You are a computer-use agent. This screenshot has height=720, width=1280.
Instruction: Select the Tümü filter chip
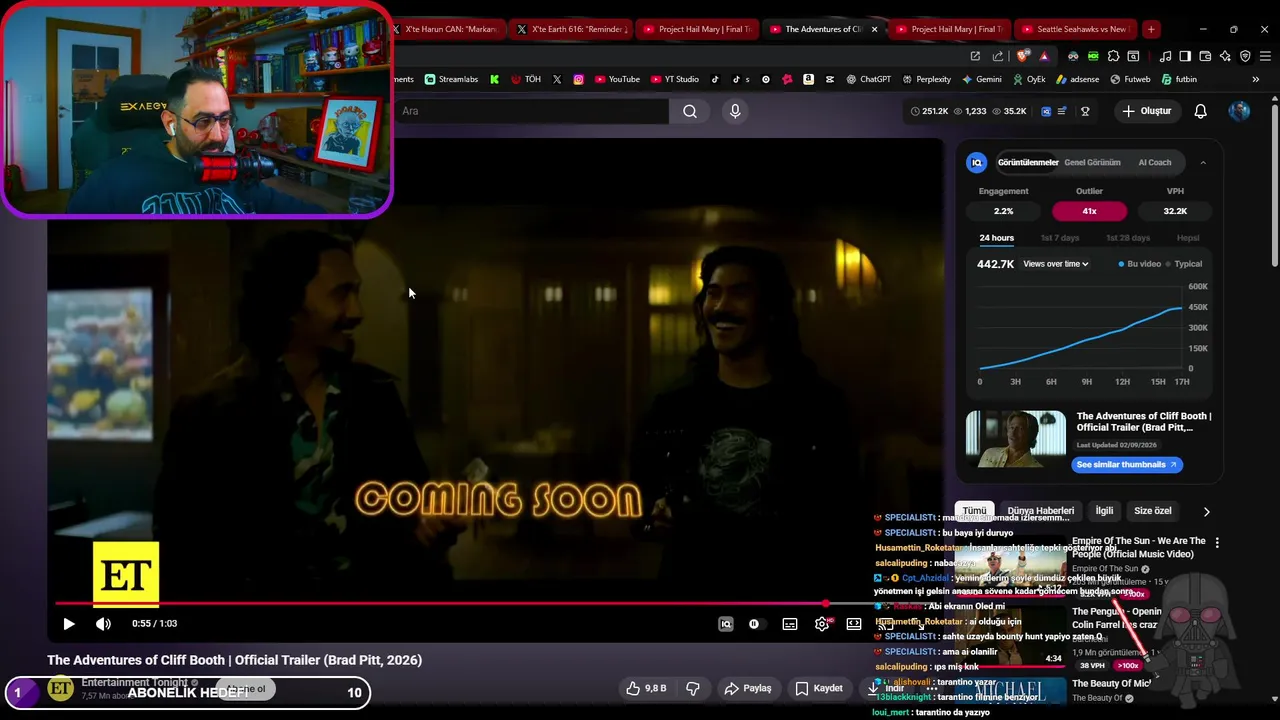pos(974,511)
